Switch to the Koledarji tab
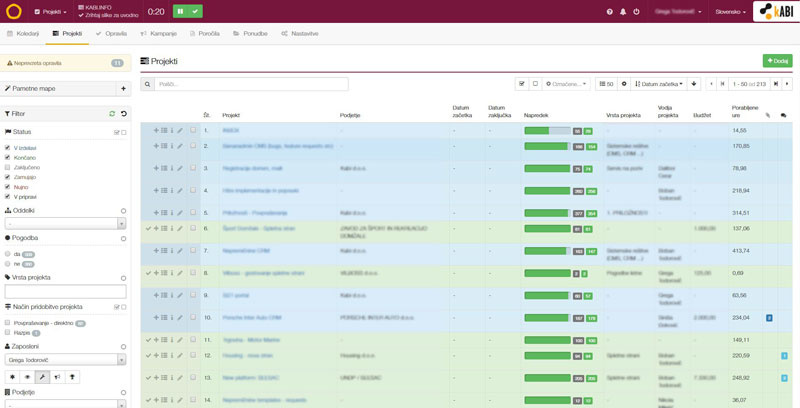 tap(23, 33)
